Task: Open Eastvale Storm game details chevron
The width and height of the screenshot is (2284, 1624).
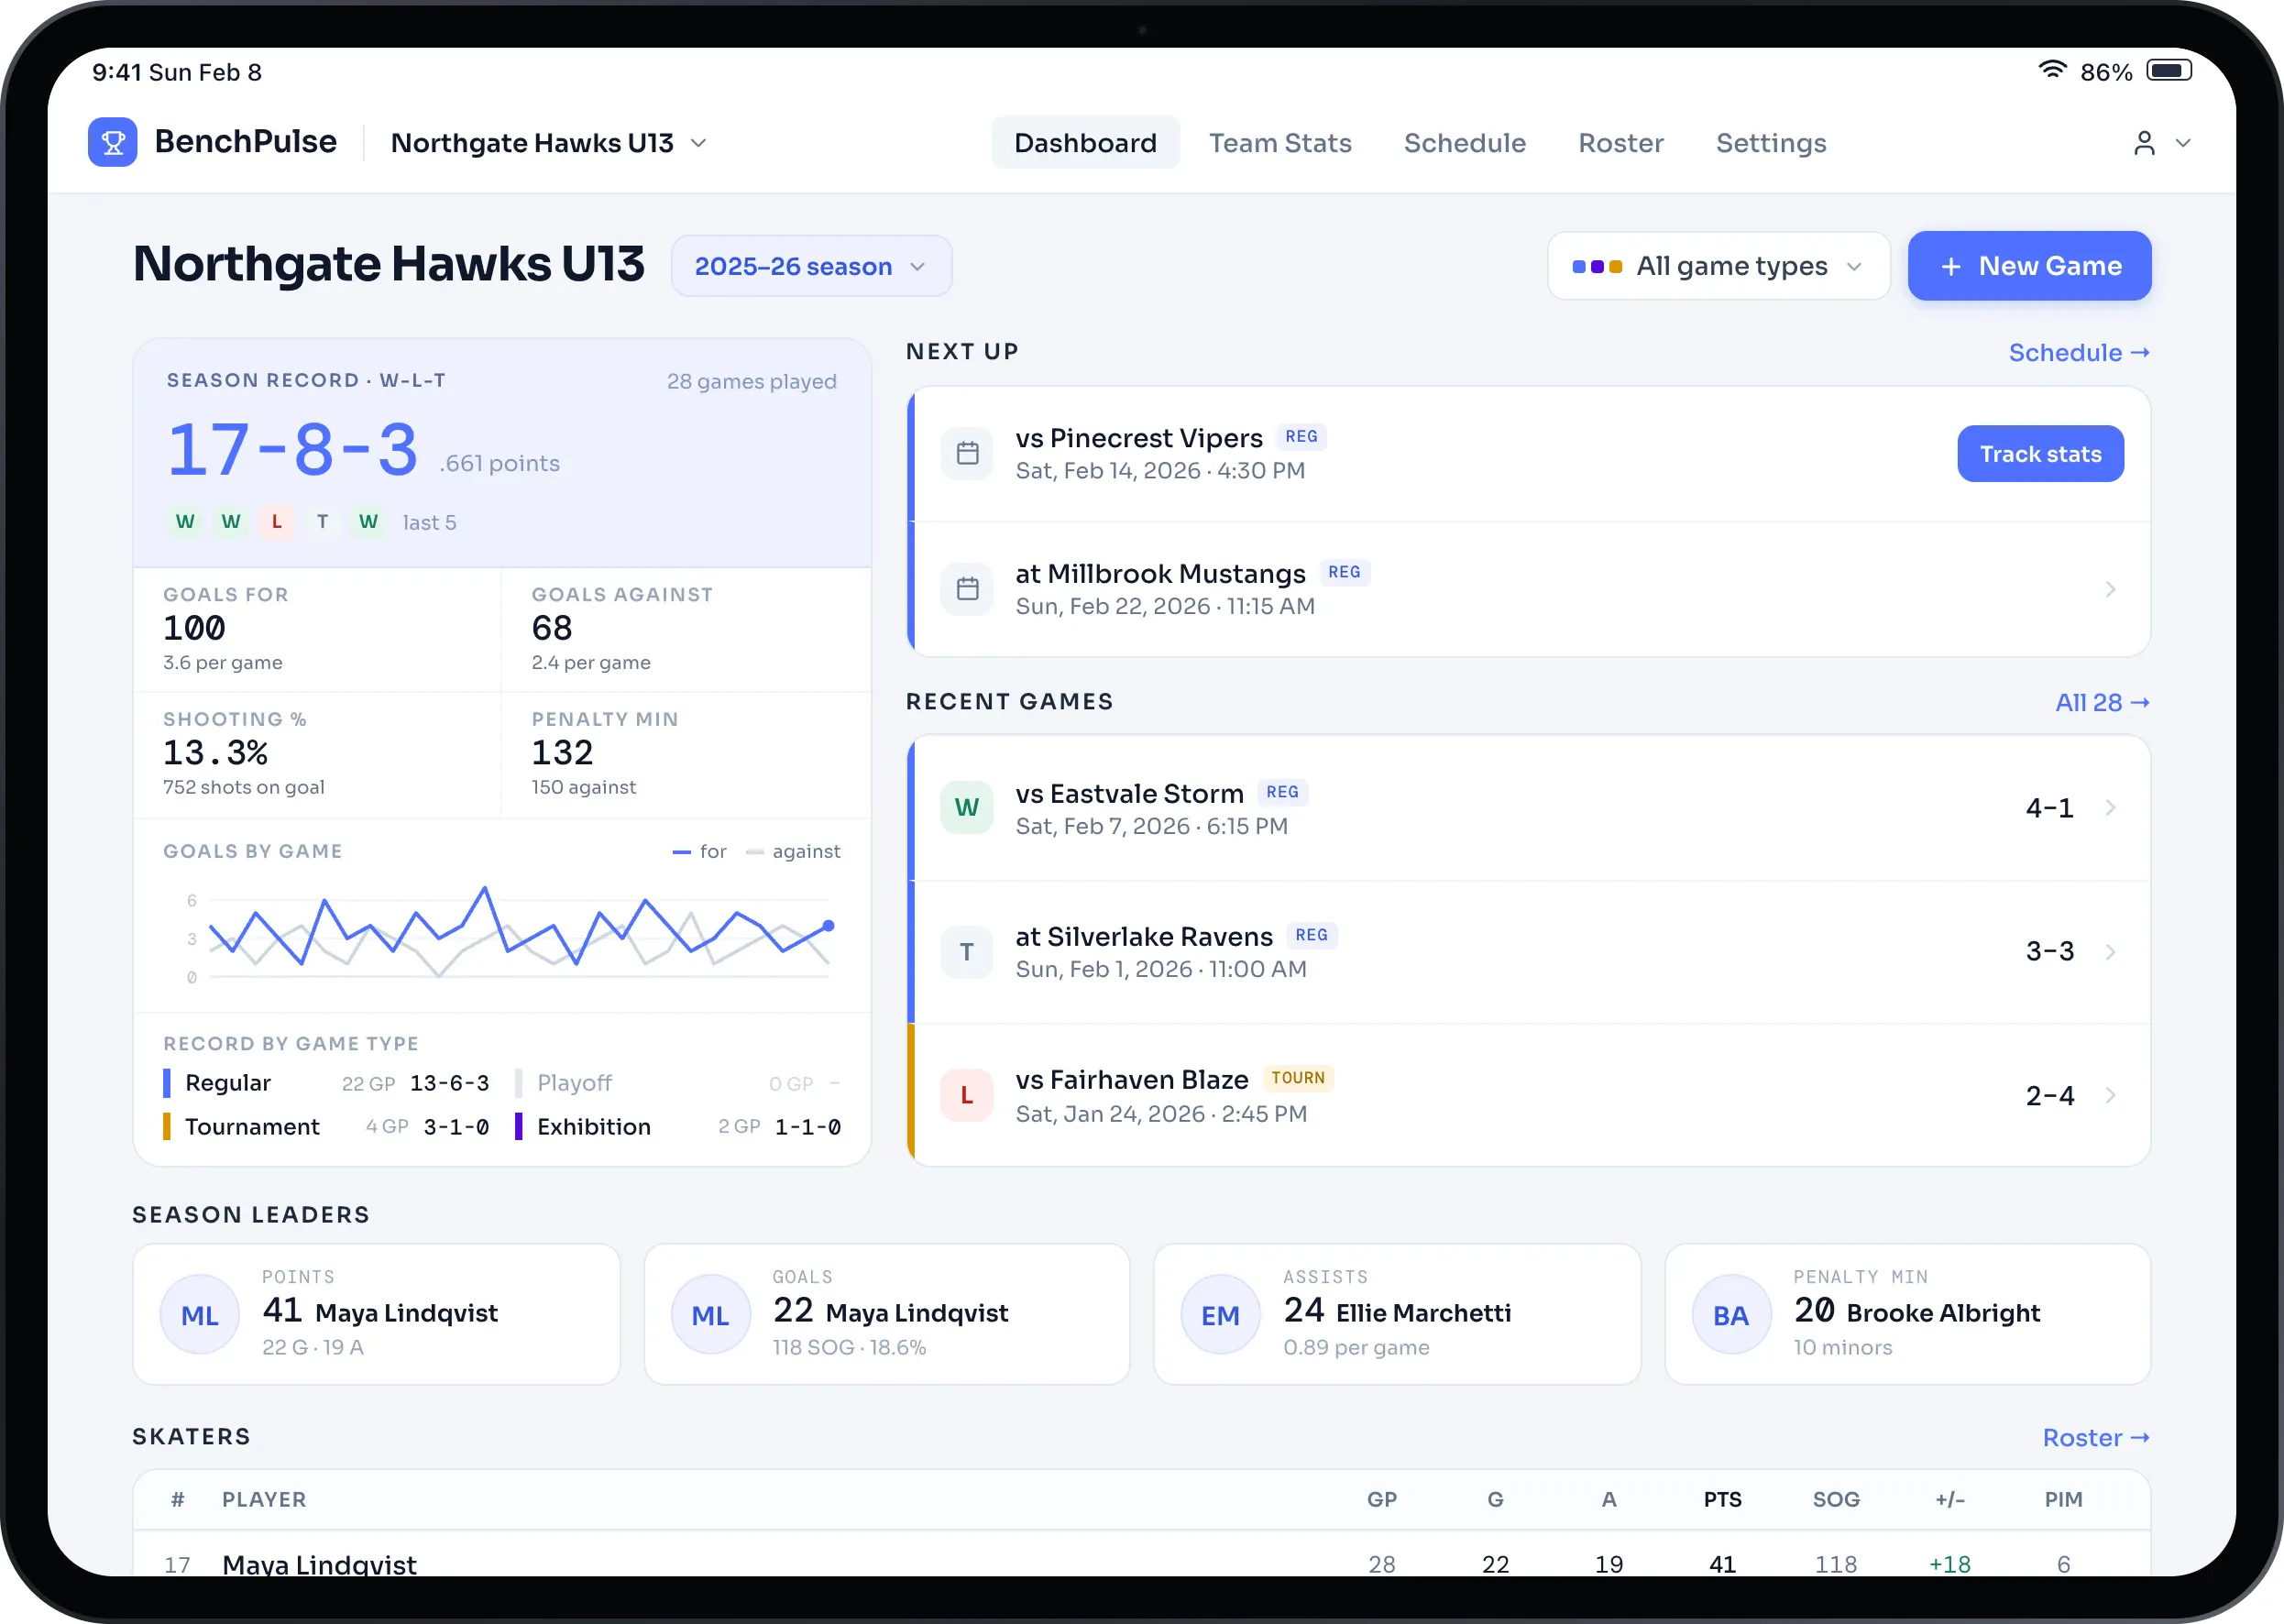Action: (2110, 807)
